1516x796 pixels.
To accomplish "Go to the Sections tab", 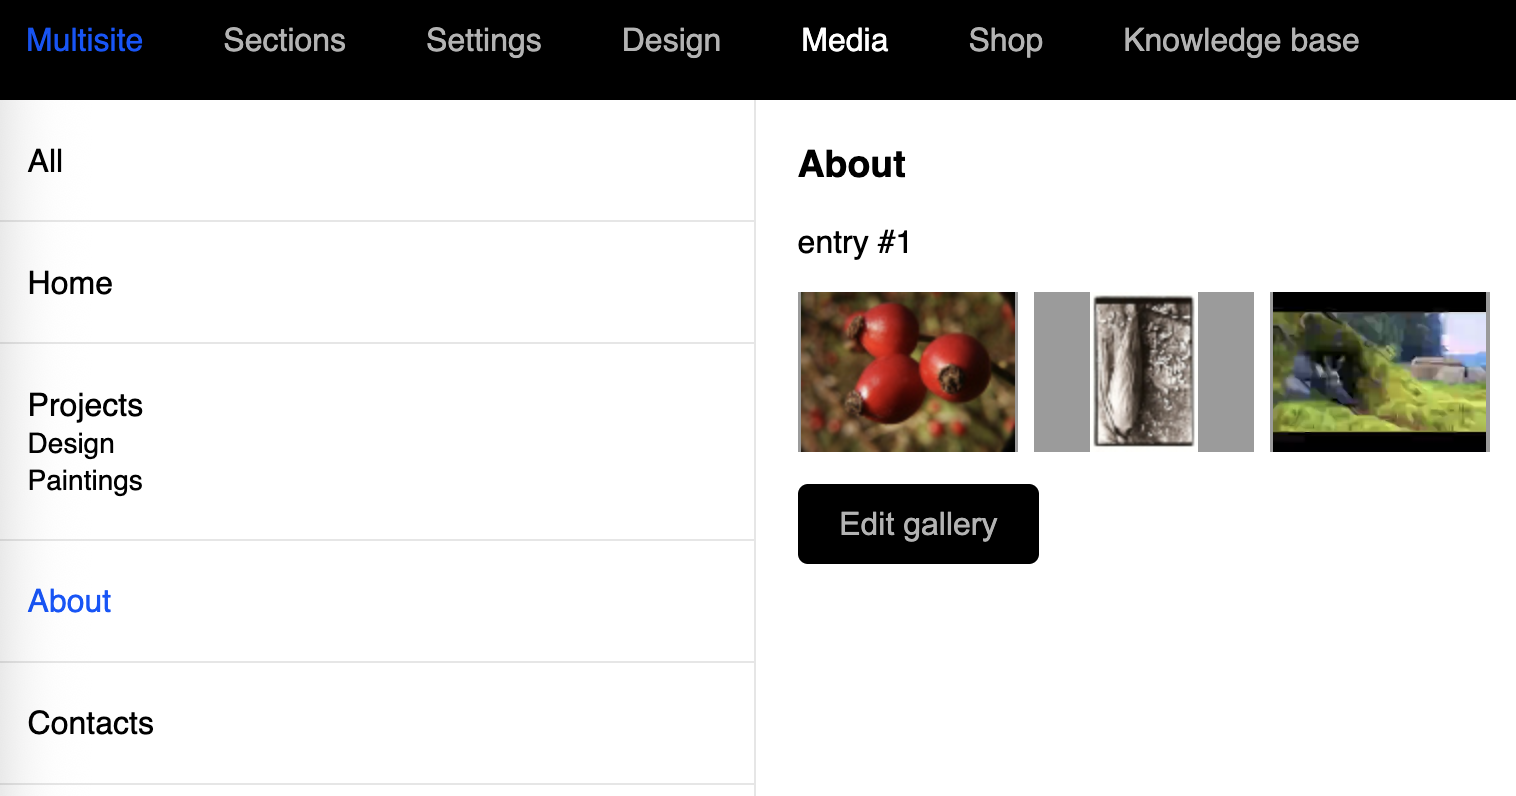I will (x=284, y=40).
